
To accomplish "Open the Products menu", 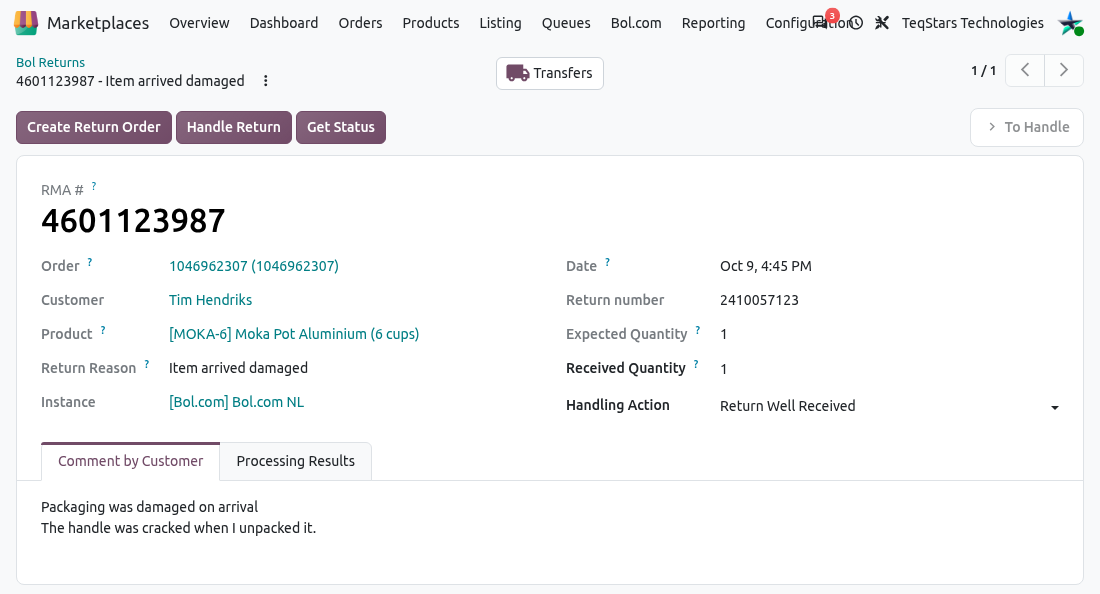I will tap(431, 23).
